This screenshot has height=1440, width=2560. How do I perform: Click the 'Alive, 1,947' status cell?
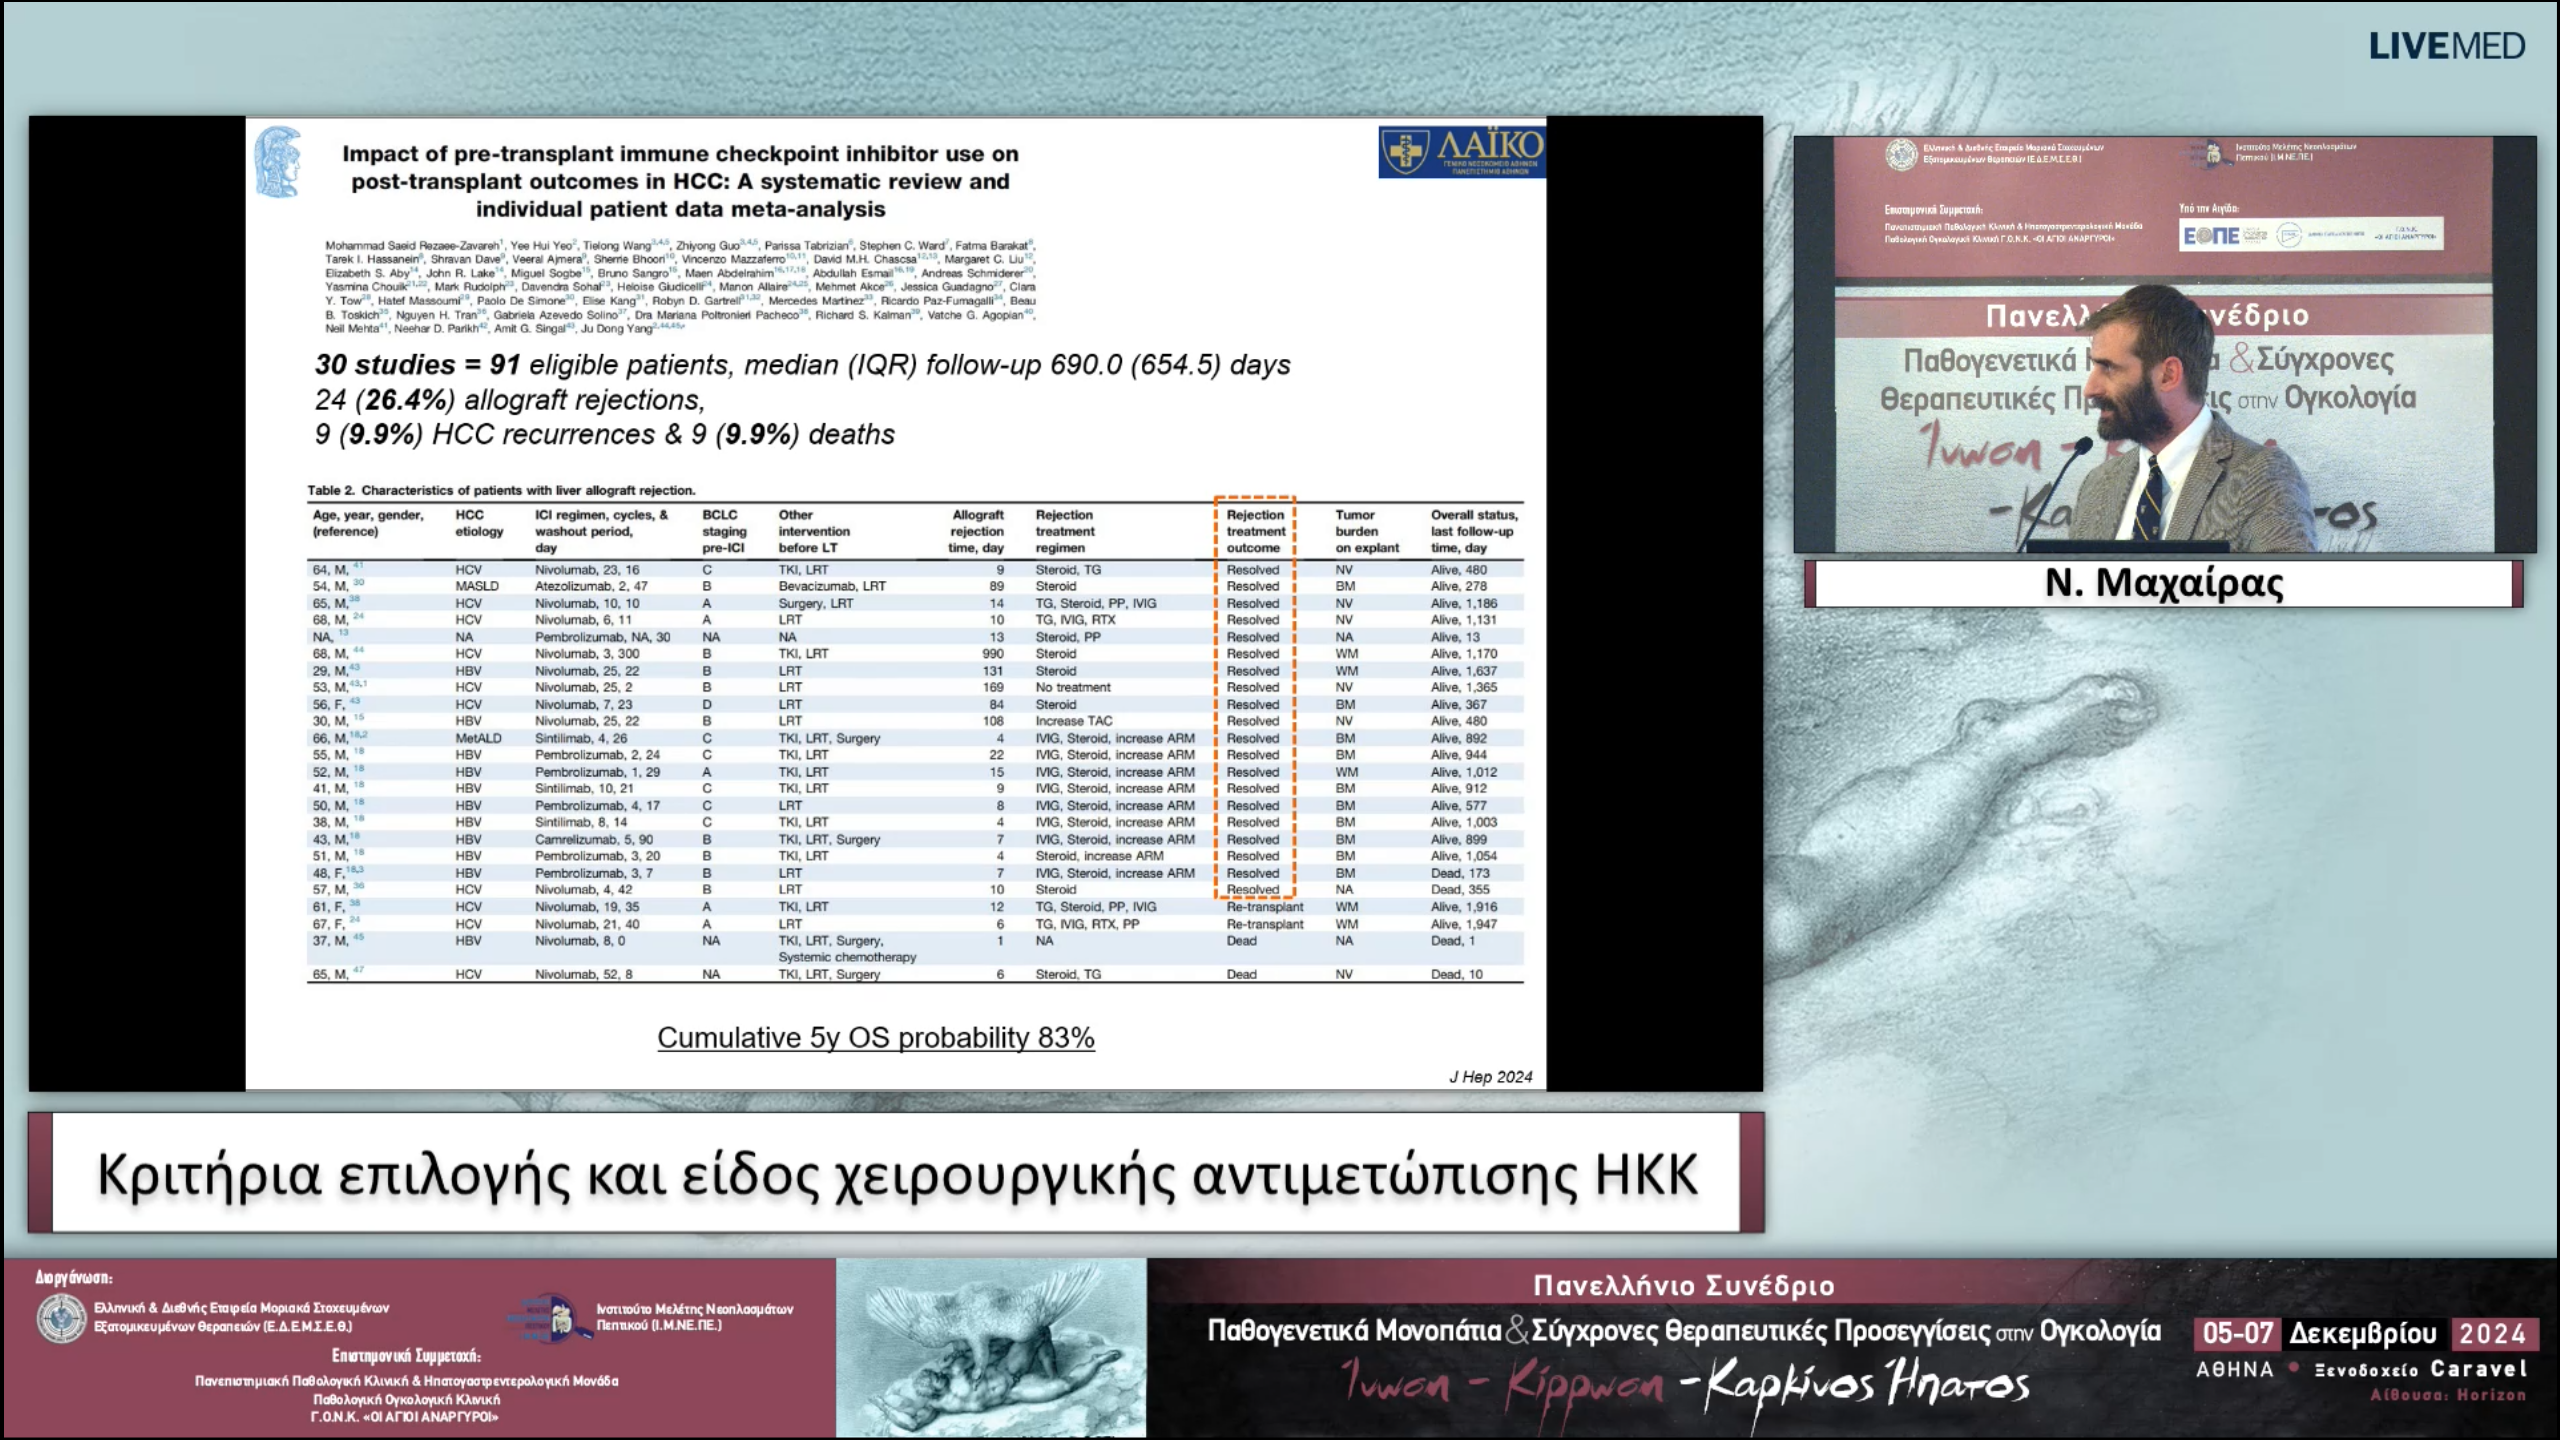pyautogui.click(x=1464, y=924)
